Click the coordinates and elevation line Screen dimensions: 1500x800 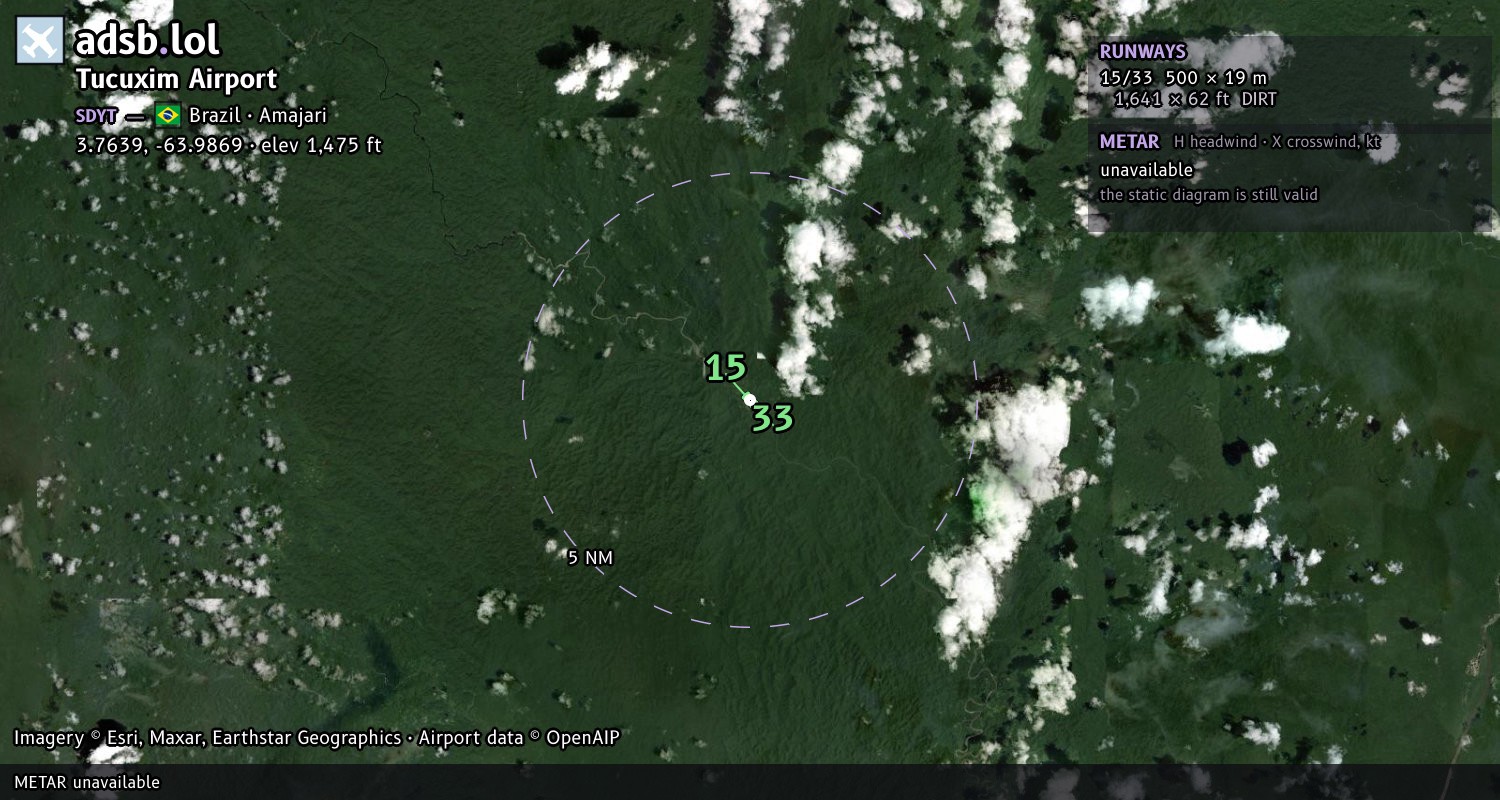pos(229,145)
